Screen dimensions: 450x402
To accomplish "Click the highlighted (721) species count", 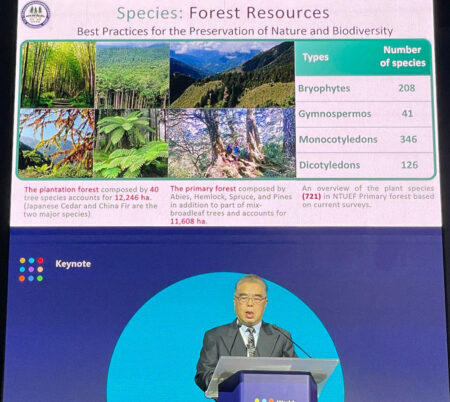I will [x=311, y=196].
